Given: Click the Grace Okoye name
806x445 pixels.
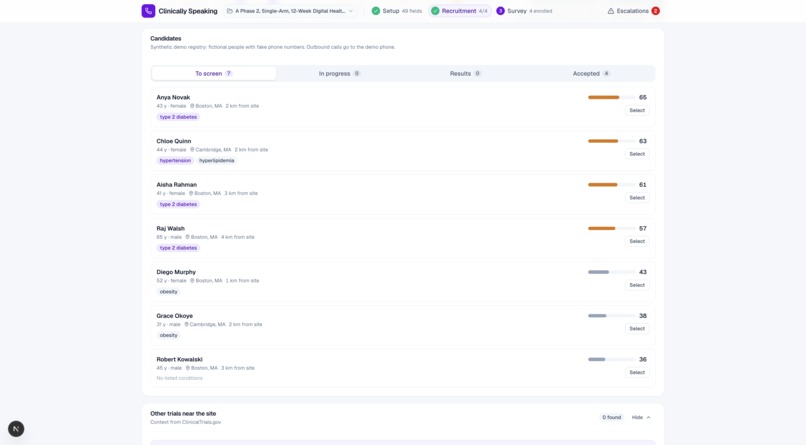Looking at the screenshot, I should pyautogui.click(x=175, y=316).
